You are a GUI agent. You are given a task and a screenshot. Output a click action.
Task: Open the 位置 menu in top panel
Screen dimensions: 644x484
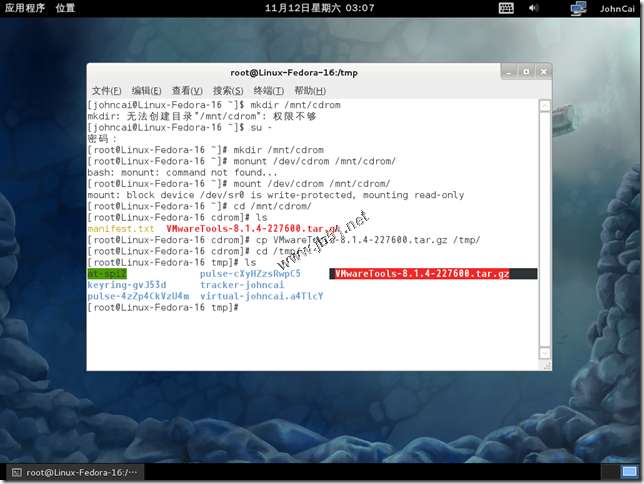point(65,8)
